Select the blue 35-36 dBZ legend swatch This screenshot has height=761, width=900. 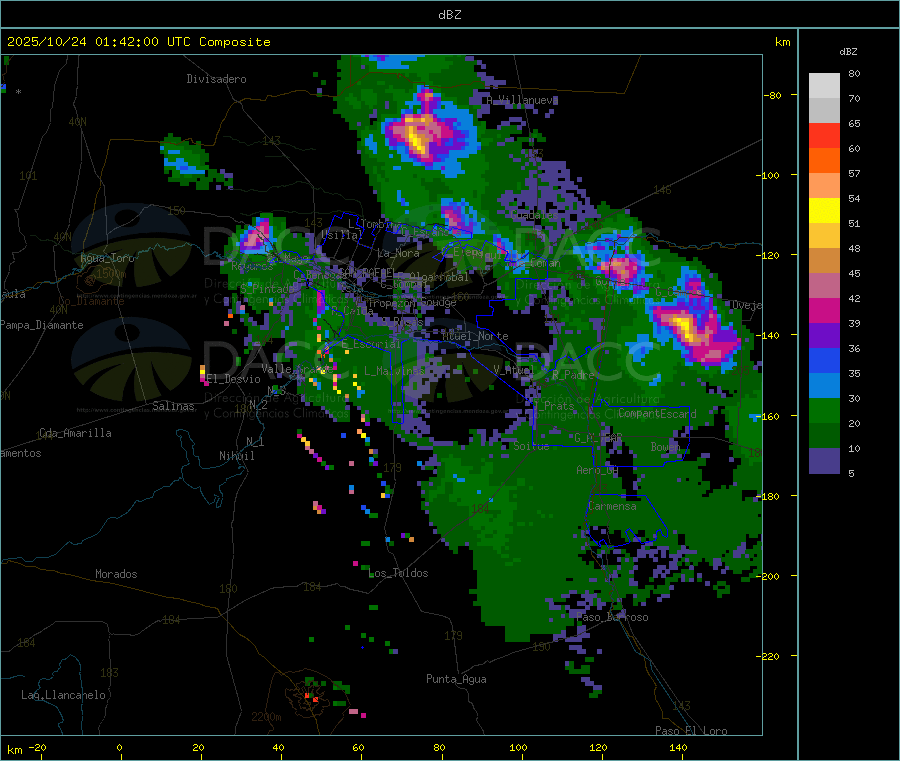pyautogui.click(x=824, y=360)
